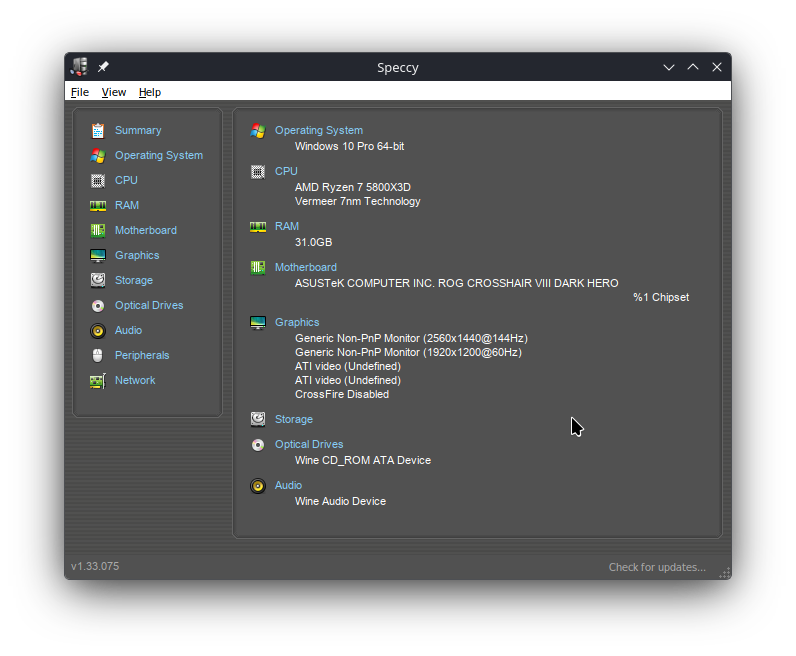Click Optical Drives disc icon in summary panel
796x656 pixels.
point(258,445)
